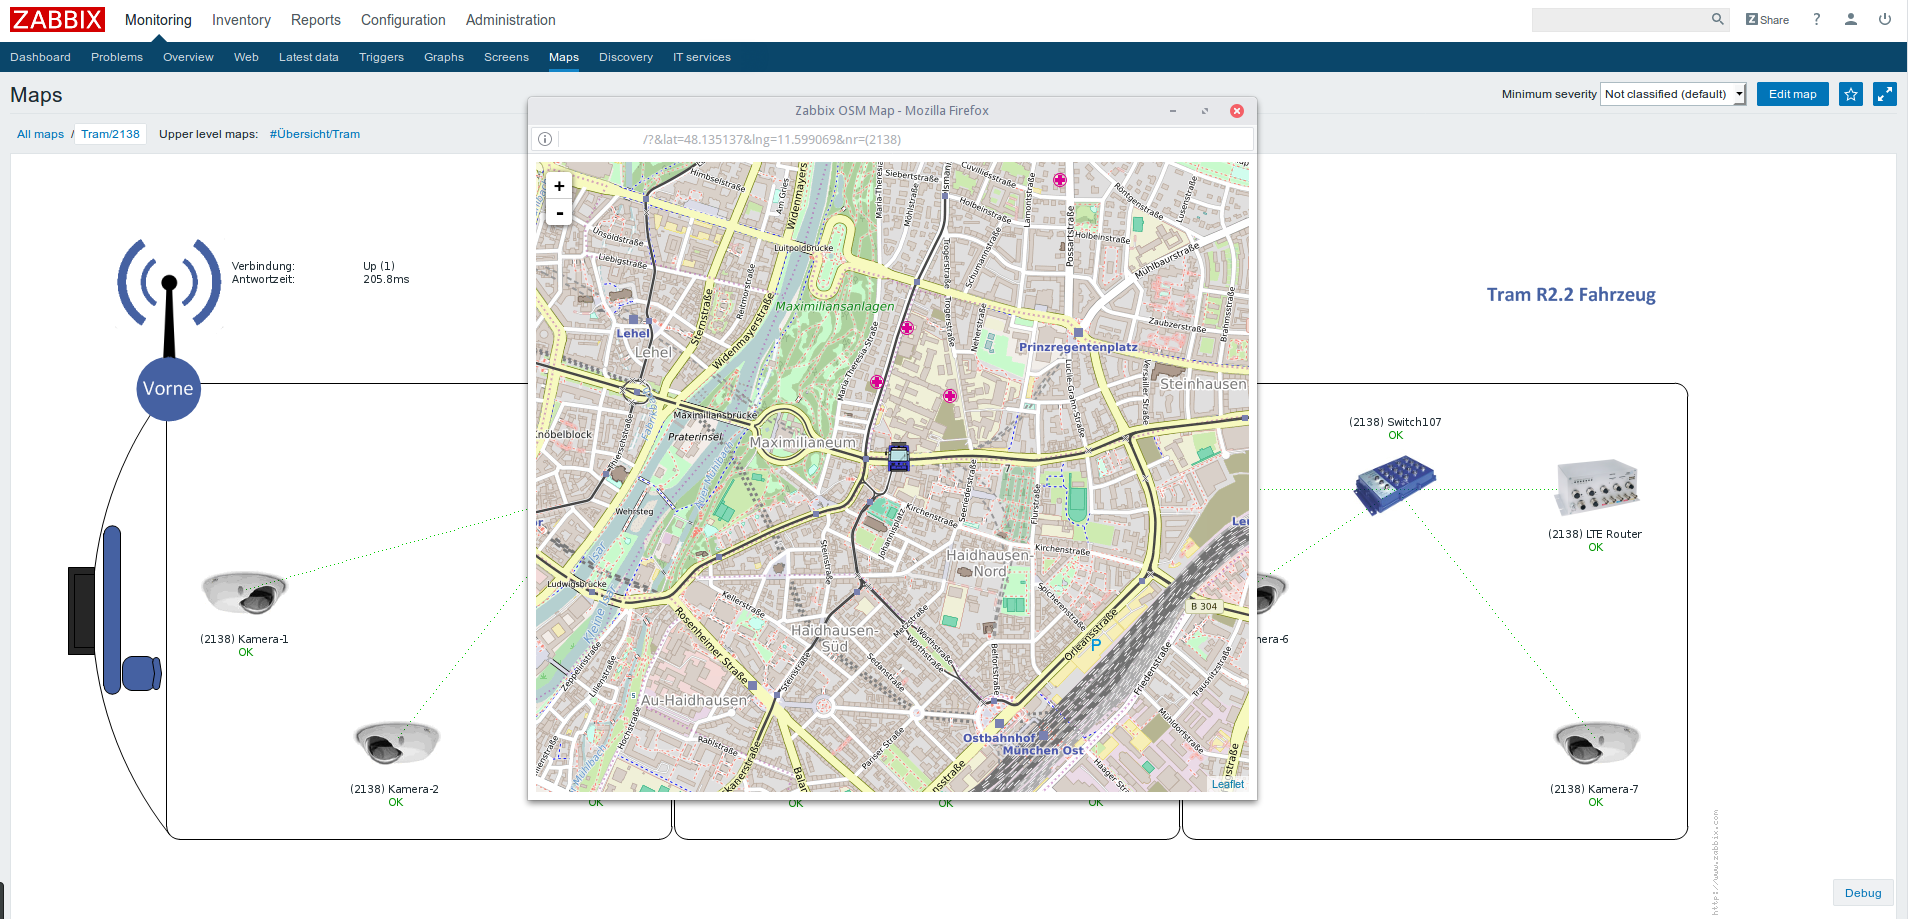The width and height of the screenshot is (1908, 919).
Task: Select the LTE Router device icon
Action: (x=1597, y=487)
